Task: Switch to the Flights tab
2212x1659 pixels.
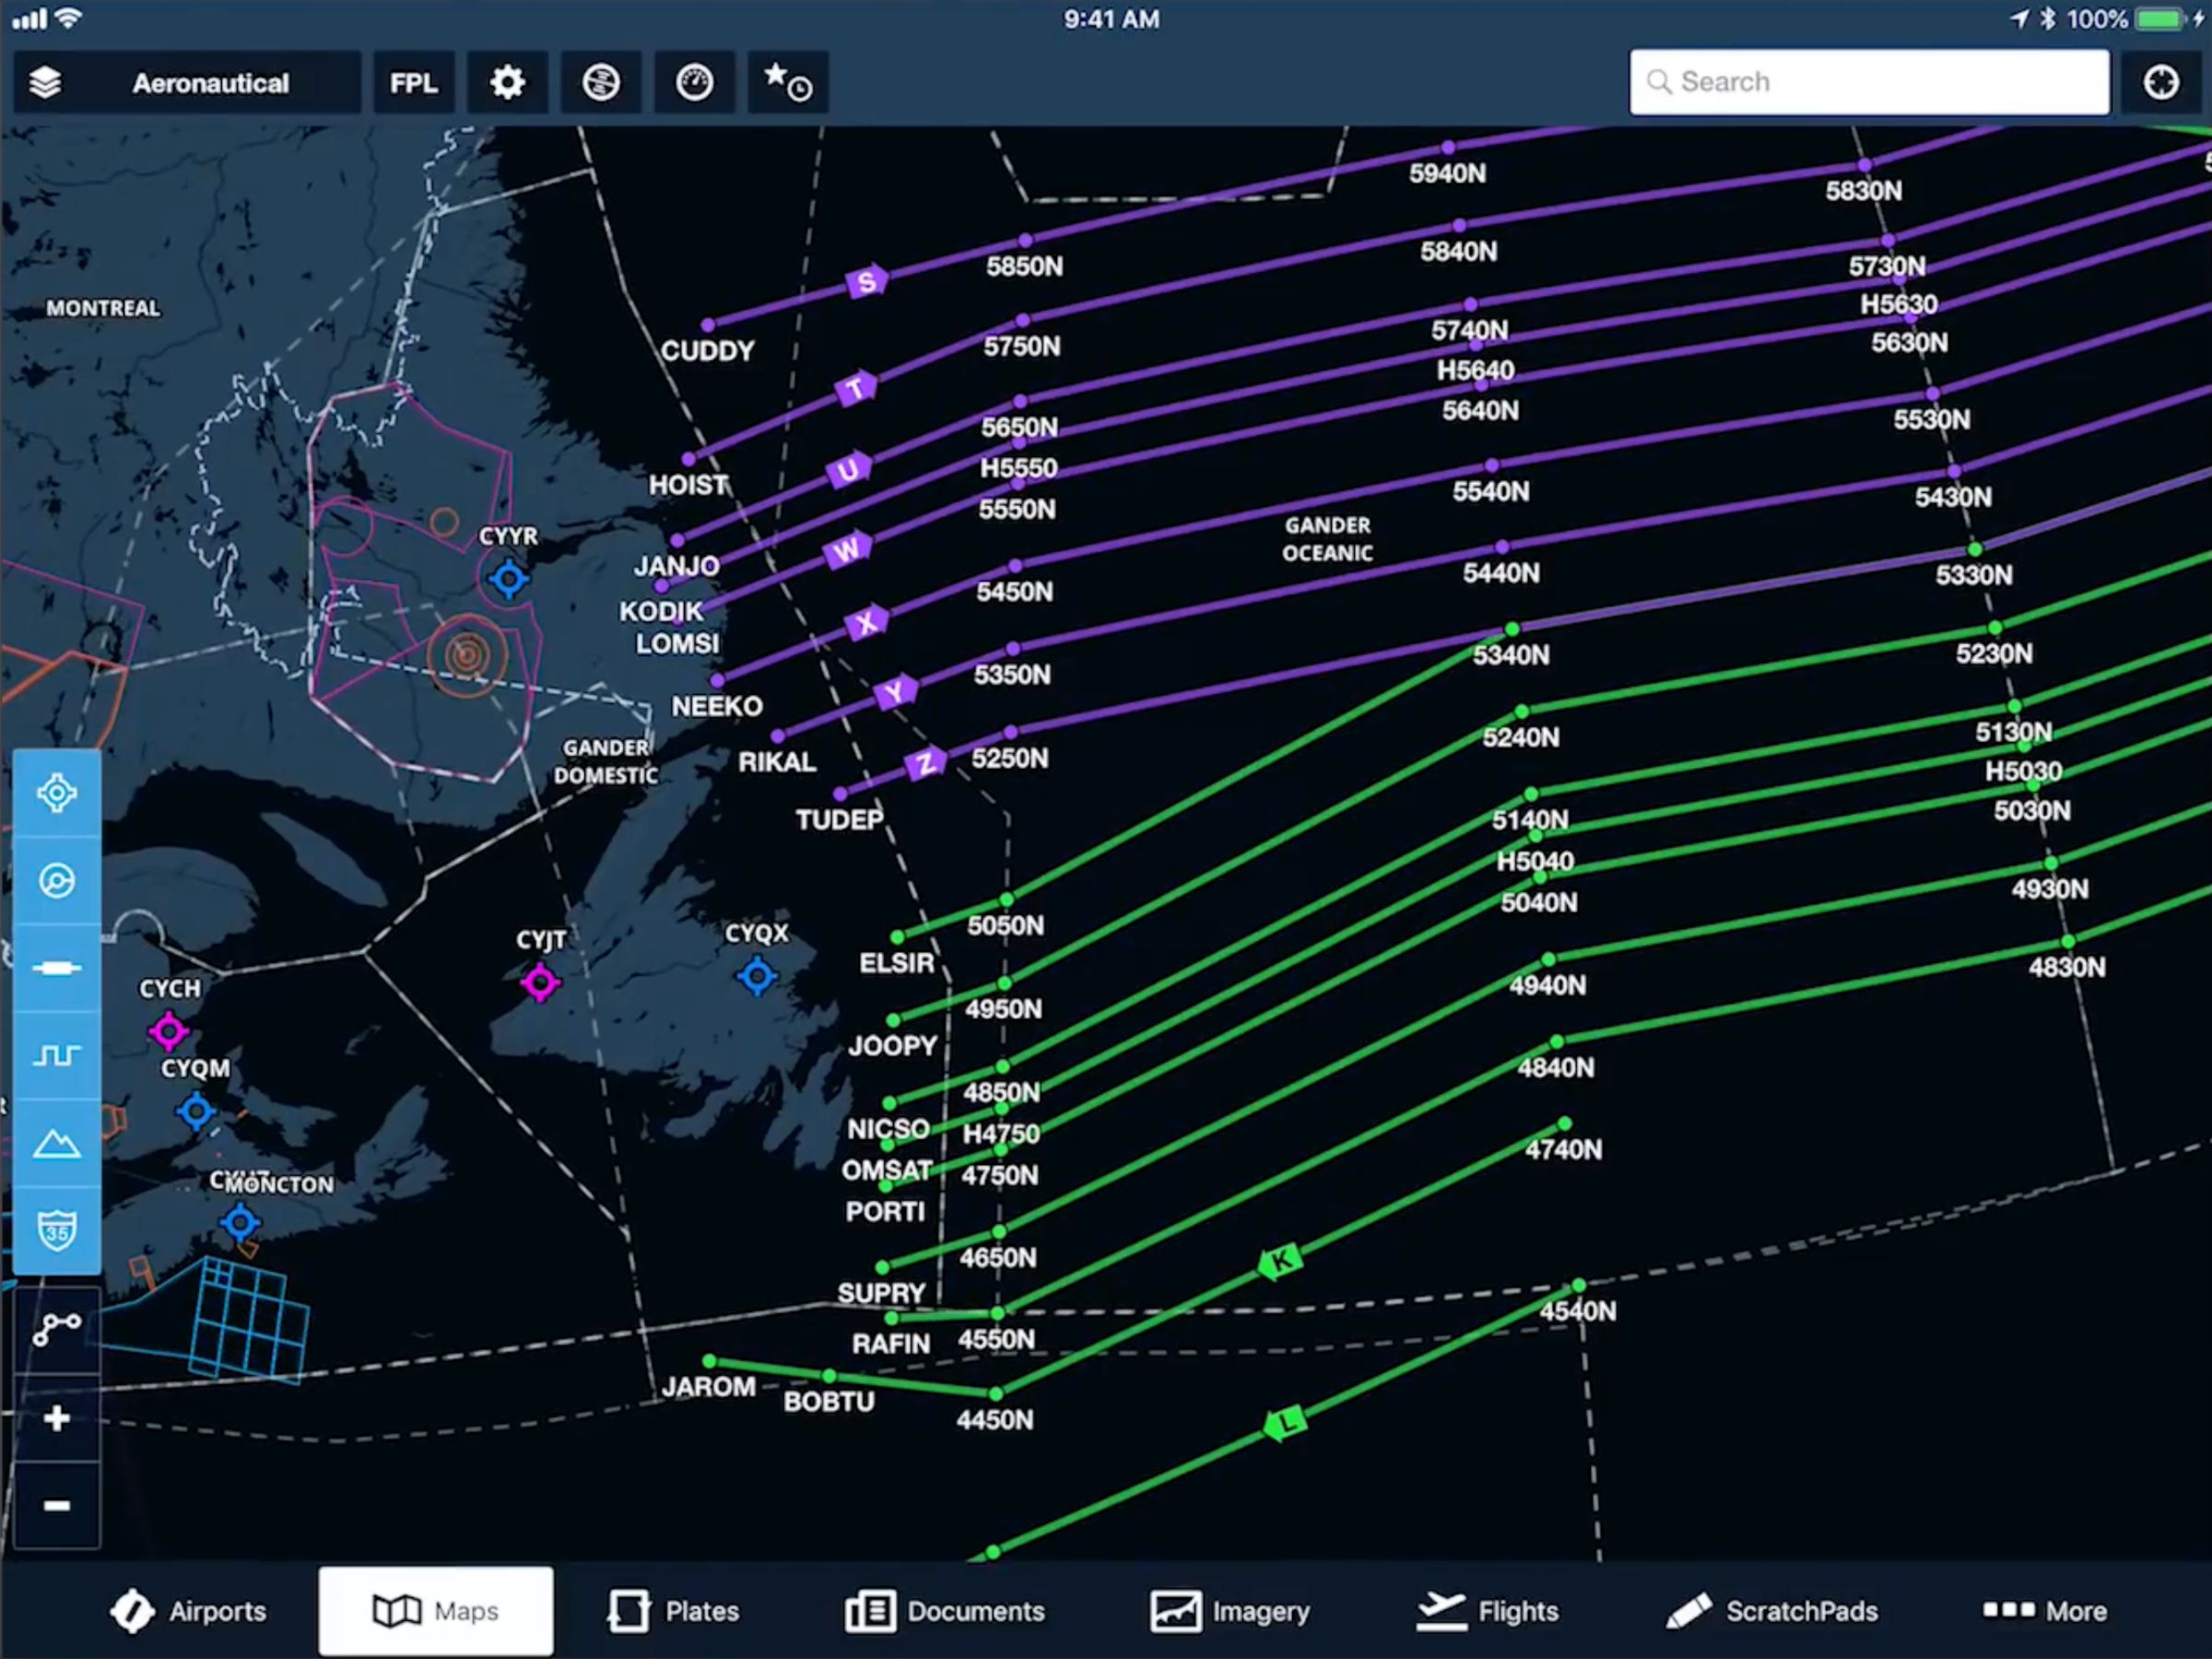Action: [x=1487, y=1611]
